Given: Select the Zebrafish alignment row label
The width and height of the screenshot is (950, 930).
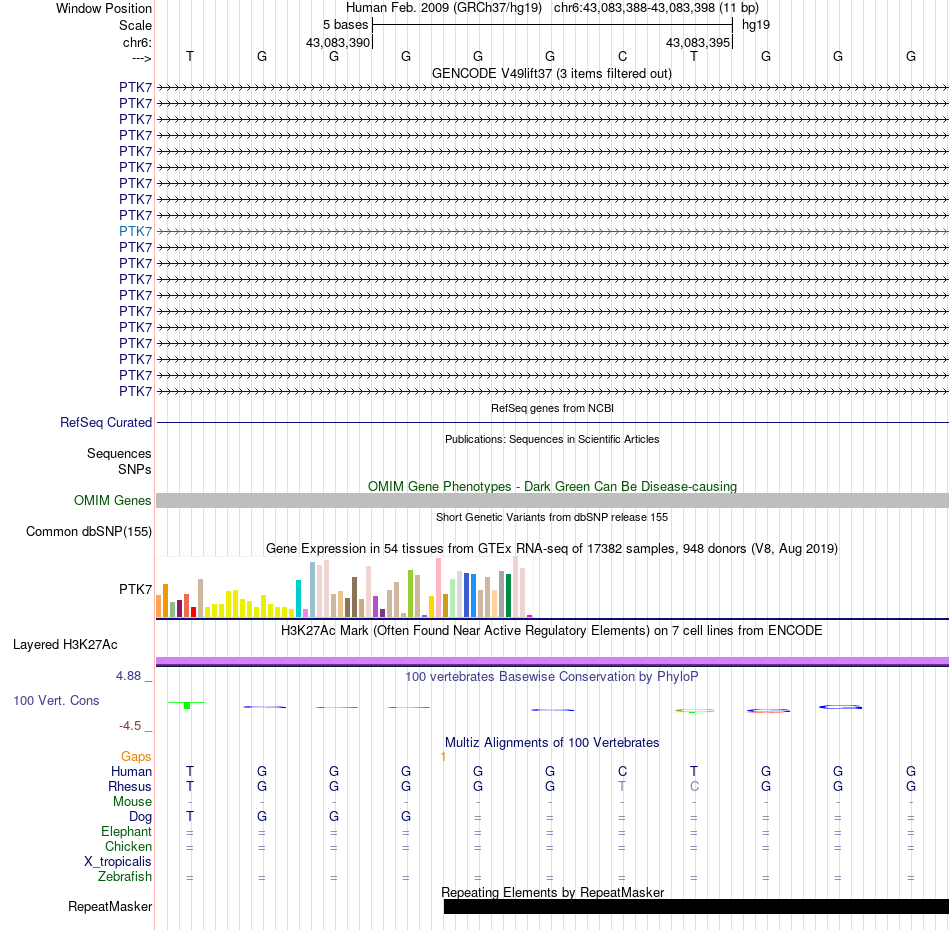Looking at the screenshot, I should [125, 877].
